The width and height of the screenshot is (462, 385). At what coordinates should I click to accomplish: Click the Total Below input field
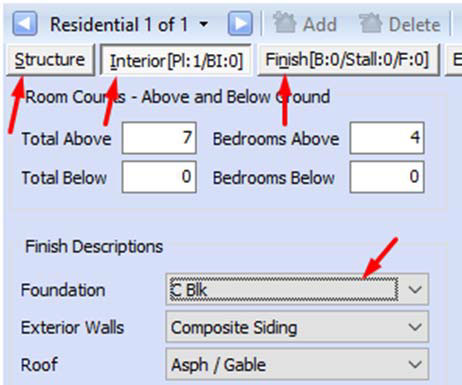(159, 177)
